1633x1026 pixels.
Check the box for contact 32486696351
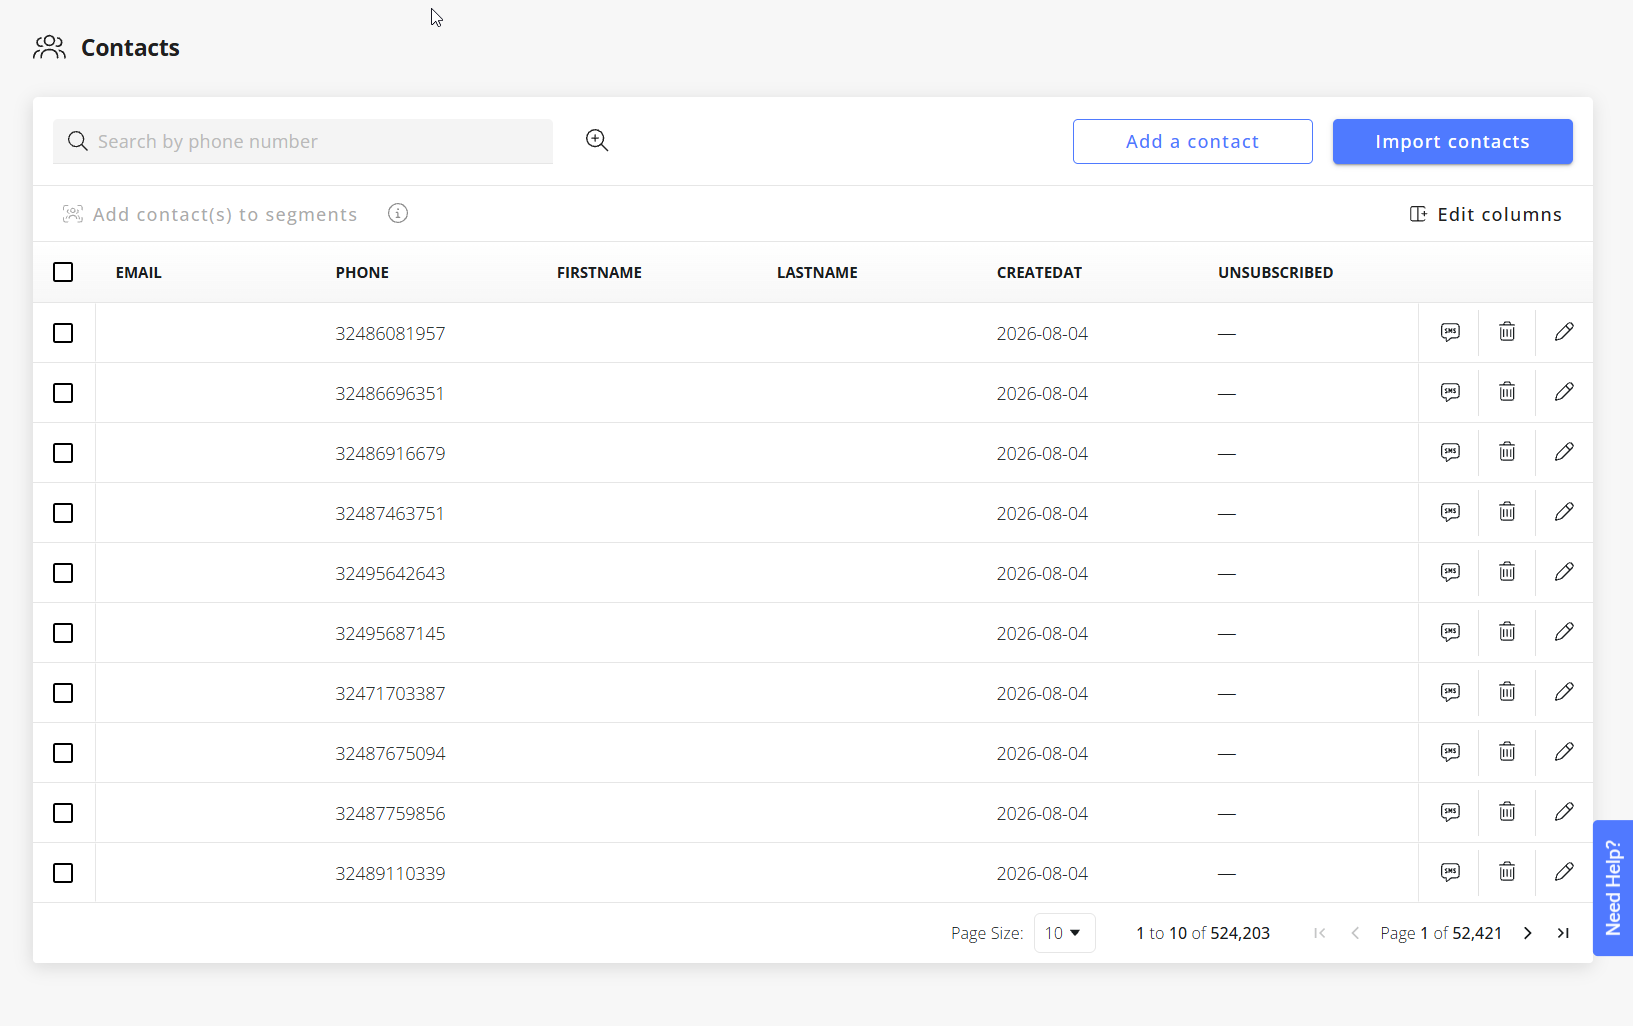pos(63,393)
